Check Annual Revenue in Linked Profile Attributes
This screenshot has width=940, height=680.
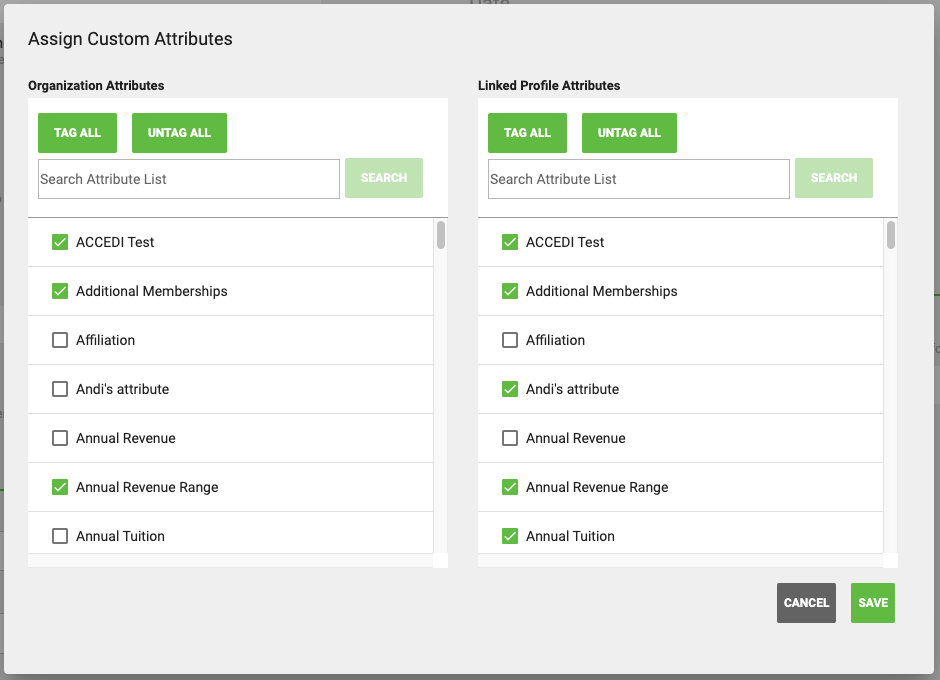coord(510,438)
